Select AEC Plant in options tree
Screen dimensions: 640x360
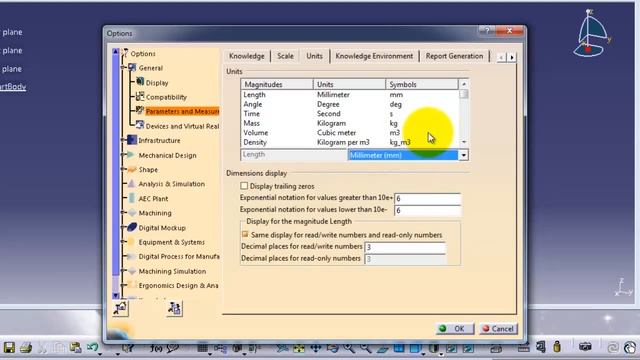point(153,198)
